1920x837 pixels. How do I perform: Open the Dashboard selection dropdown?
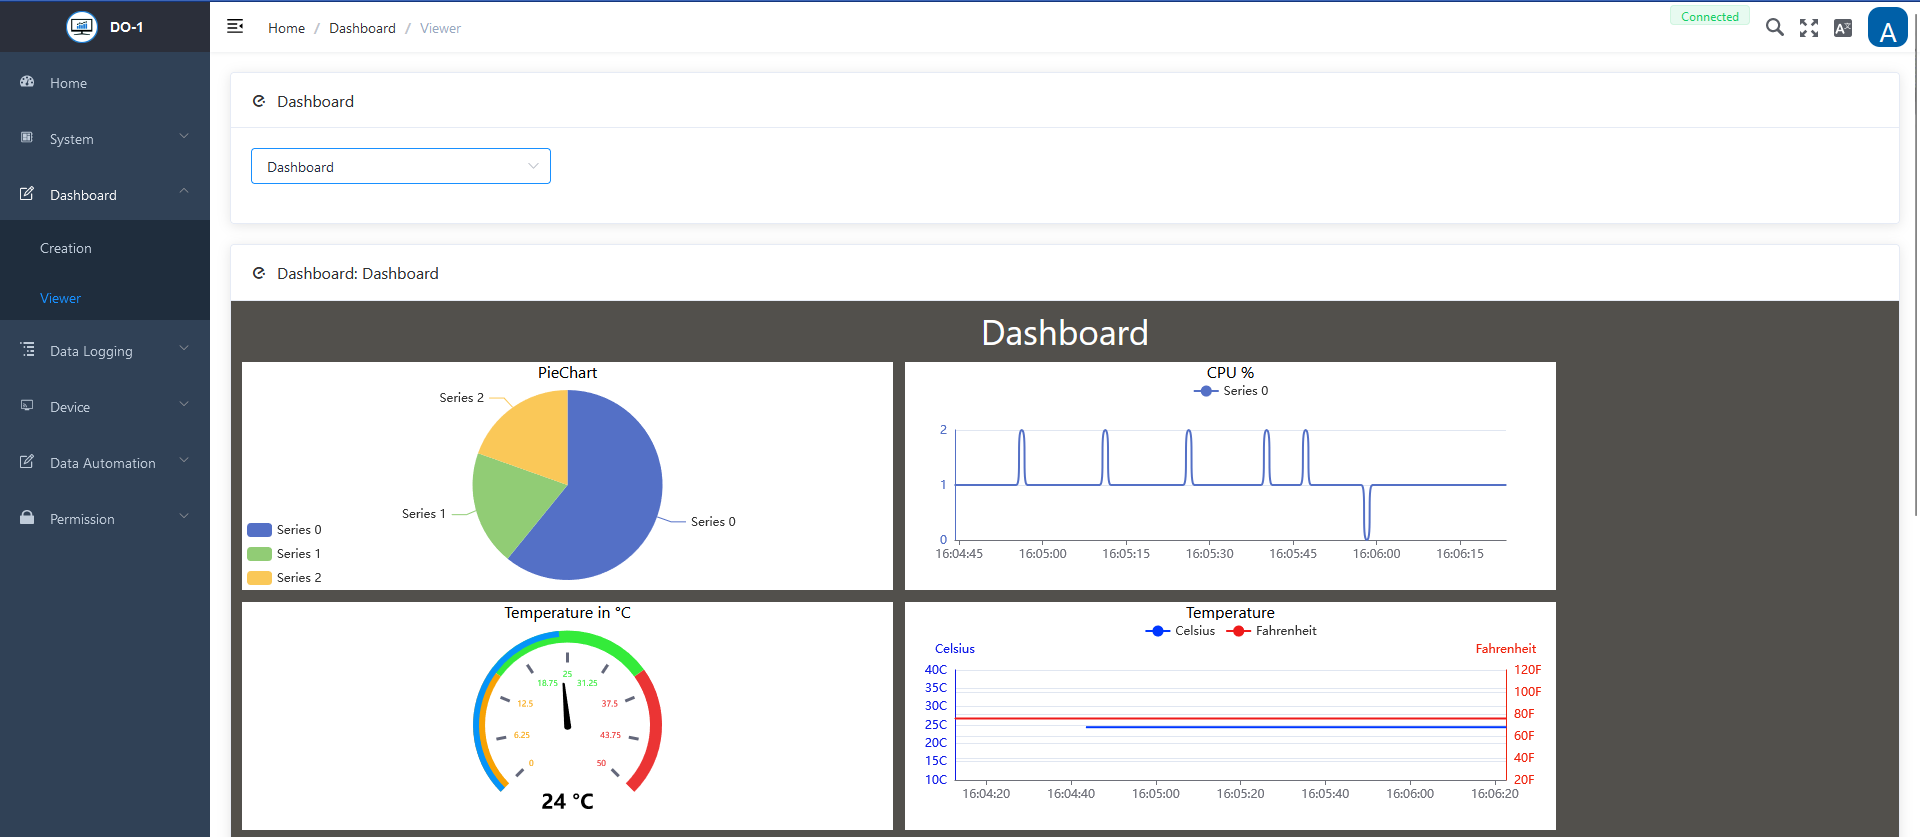point(400,167)
